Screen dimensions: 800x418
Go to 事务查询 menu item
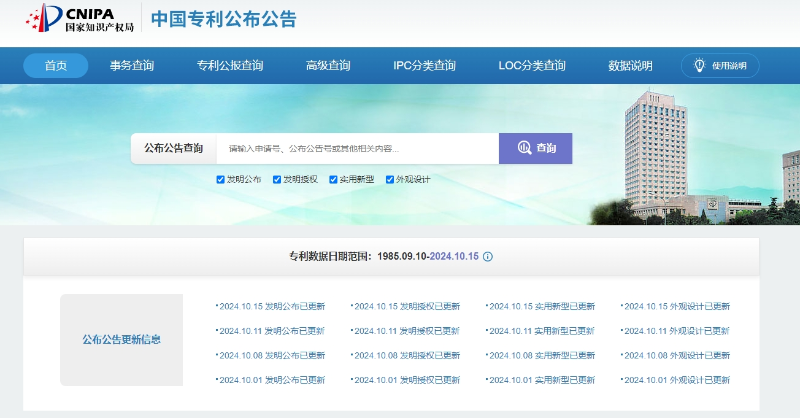point(132,66)
